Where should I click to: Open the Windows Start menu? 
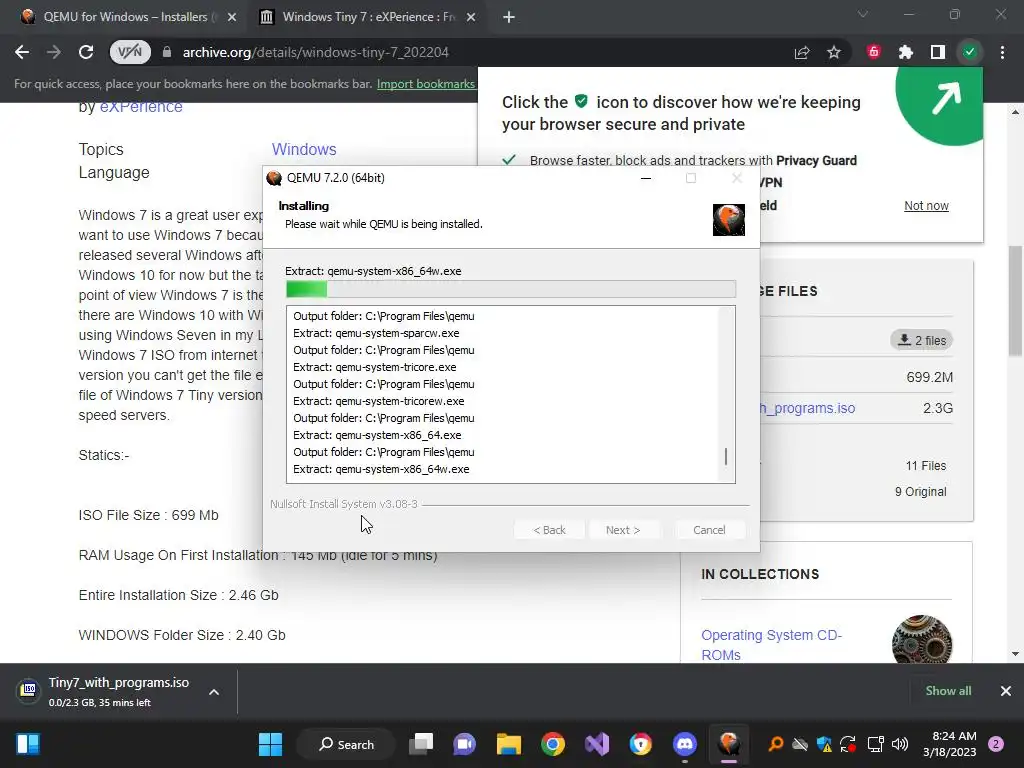click(270, 744)
